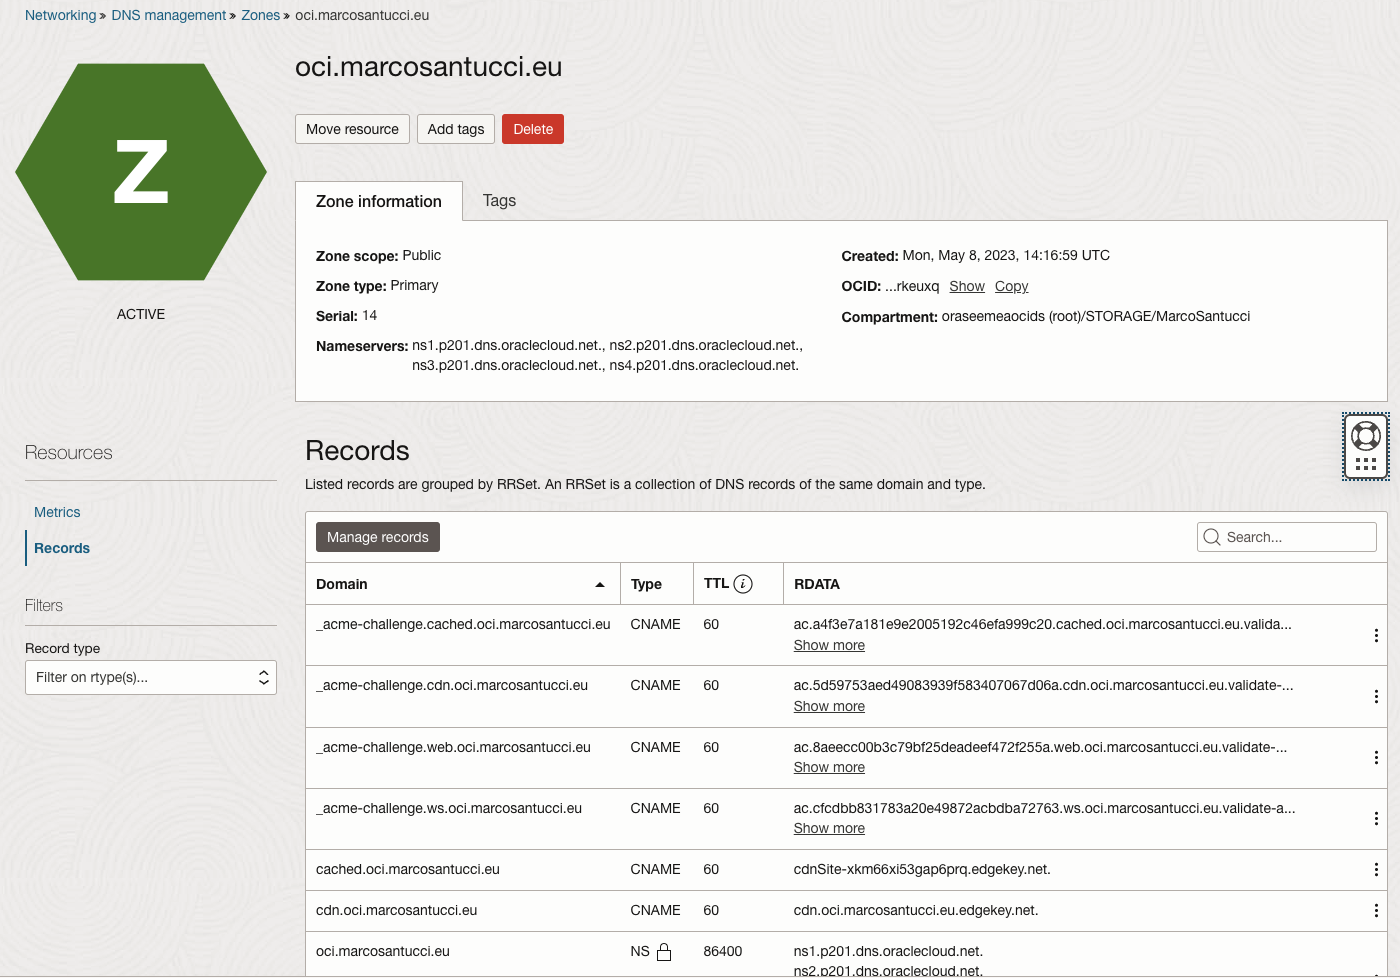
Task: Open actions menu for _acme-challenge.cdn record
Action: tap(1376, 696)
